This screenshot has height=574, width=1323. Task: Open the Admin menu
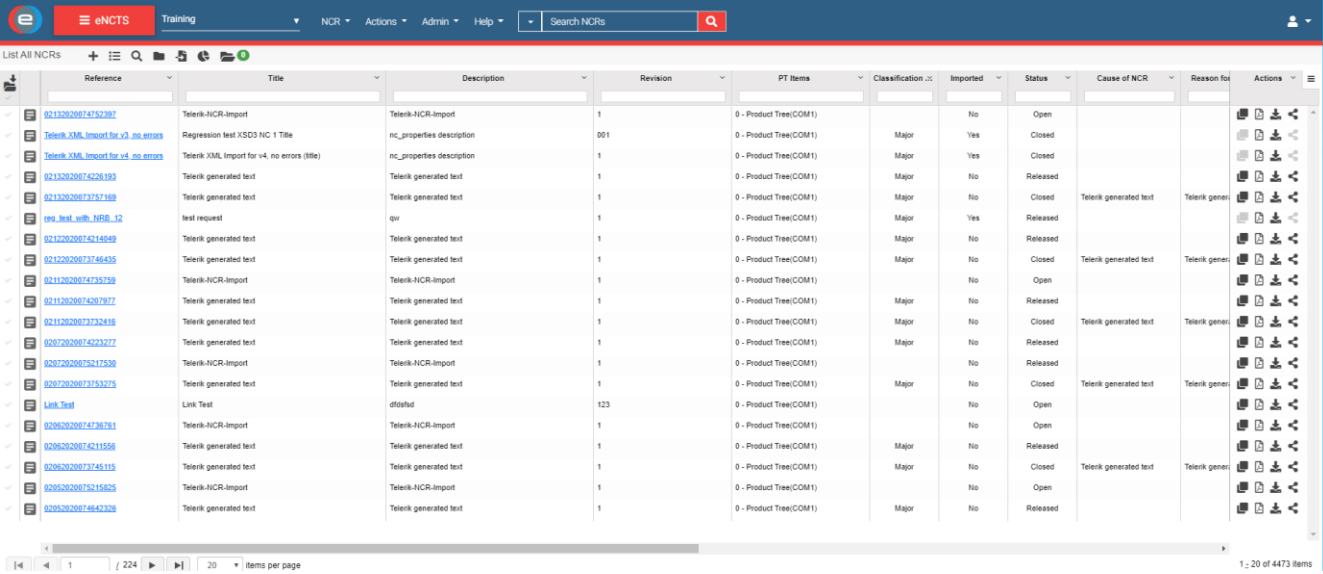[440, 21]
